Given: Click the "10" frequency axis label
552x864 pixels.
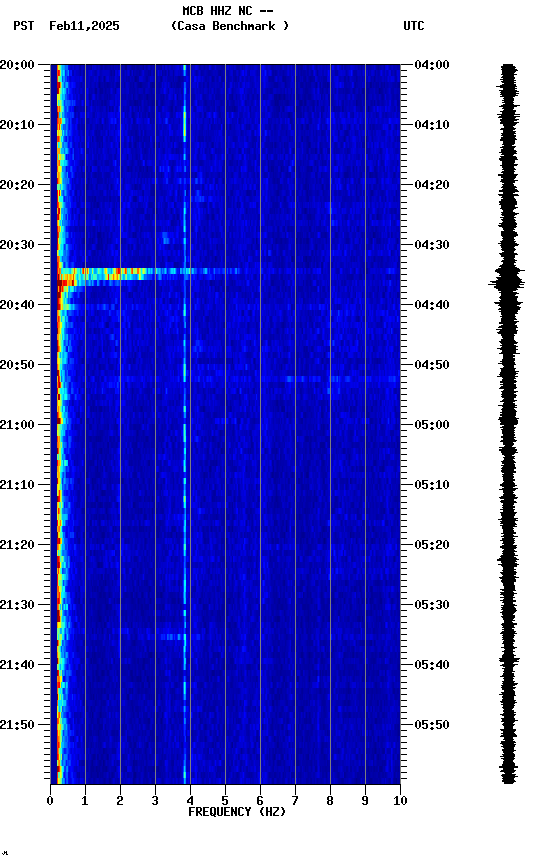Looking at the screenshot, I should (x=400, y=802).
